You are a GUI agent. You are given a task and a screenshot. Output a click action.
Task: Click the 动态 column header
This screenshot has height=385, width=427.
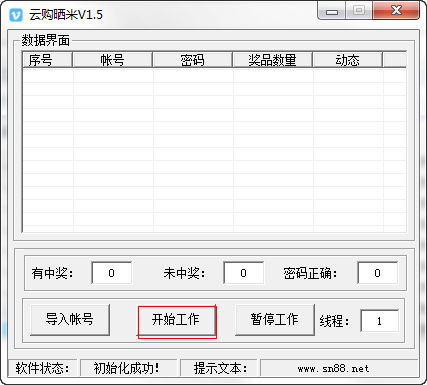click(x=347, y=60)
